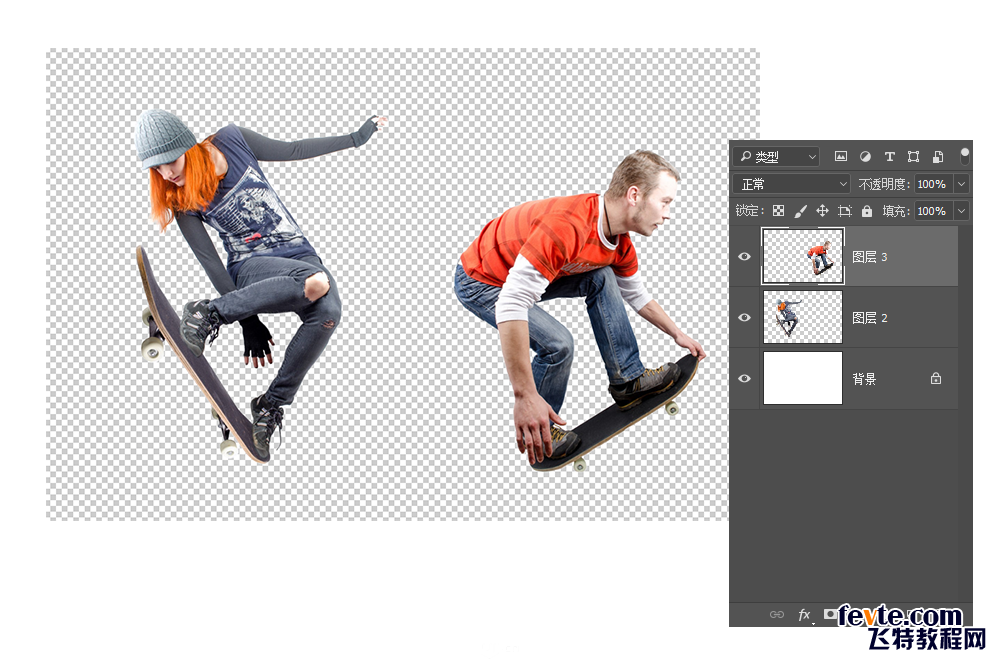Filter layers by pixel layers icon

tap(841, 156)
